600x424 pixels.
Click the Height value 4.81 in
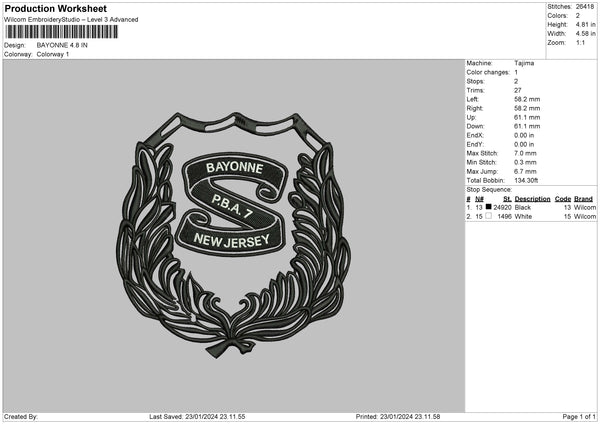(585, 24)
